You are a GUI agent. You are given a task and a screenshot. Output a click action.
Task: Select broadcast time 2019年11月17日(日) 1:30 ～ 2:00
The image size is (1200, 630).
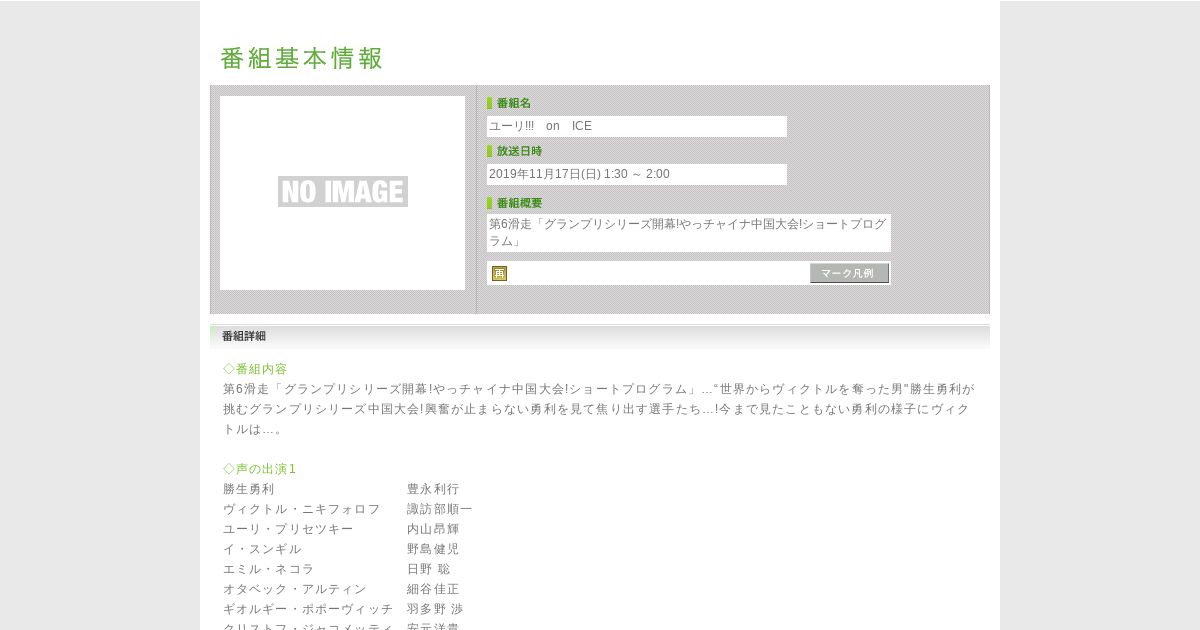[637, 174]
